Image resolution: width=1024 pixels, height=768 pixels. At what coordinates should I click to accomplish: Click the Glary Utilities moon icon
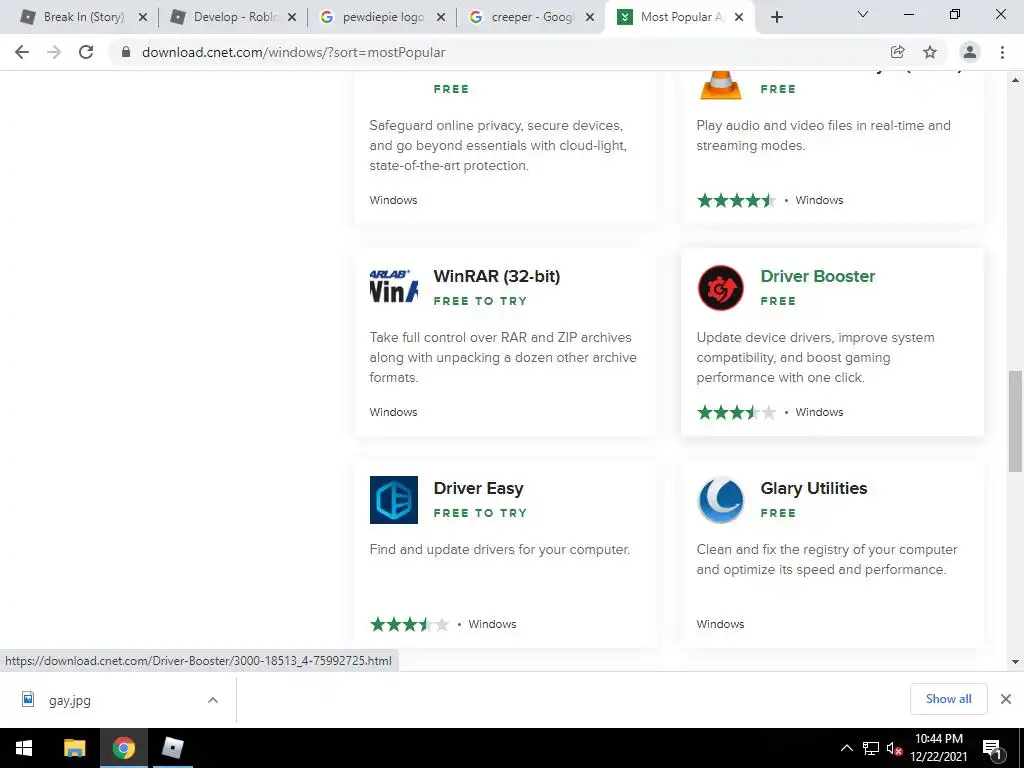coord(720,500)
